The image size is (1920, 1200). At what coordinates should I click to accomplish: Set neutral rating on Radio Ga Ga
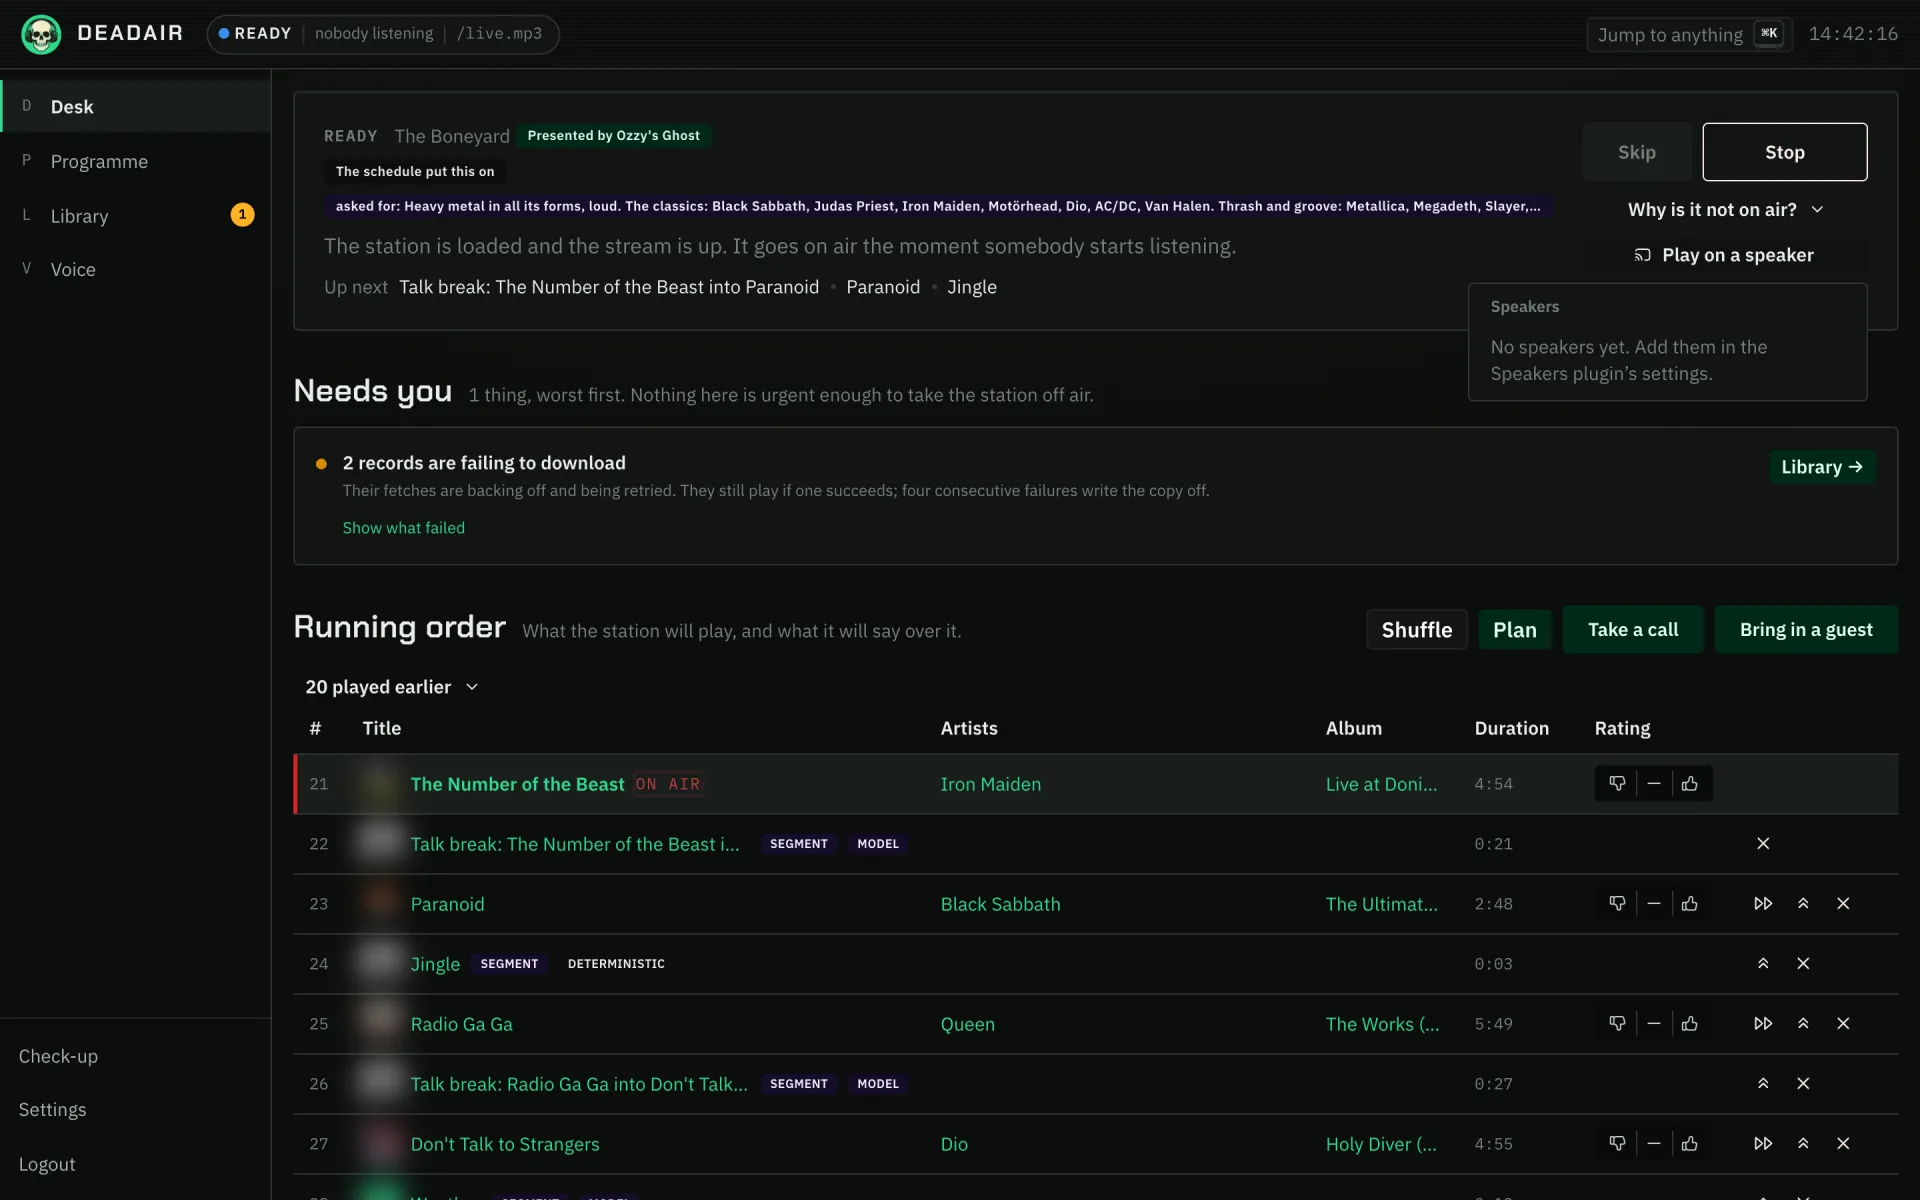pyautogui.click(x=1654, y=1024)
